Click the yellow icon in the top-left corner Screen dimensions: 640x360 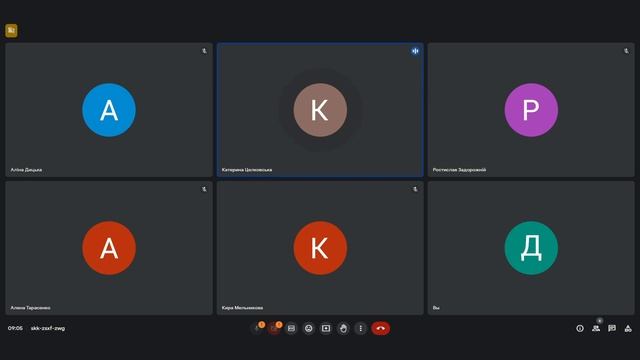[11, 30]
